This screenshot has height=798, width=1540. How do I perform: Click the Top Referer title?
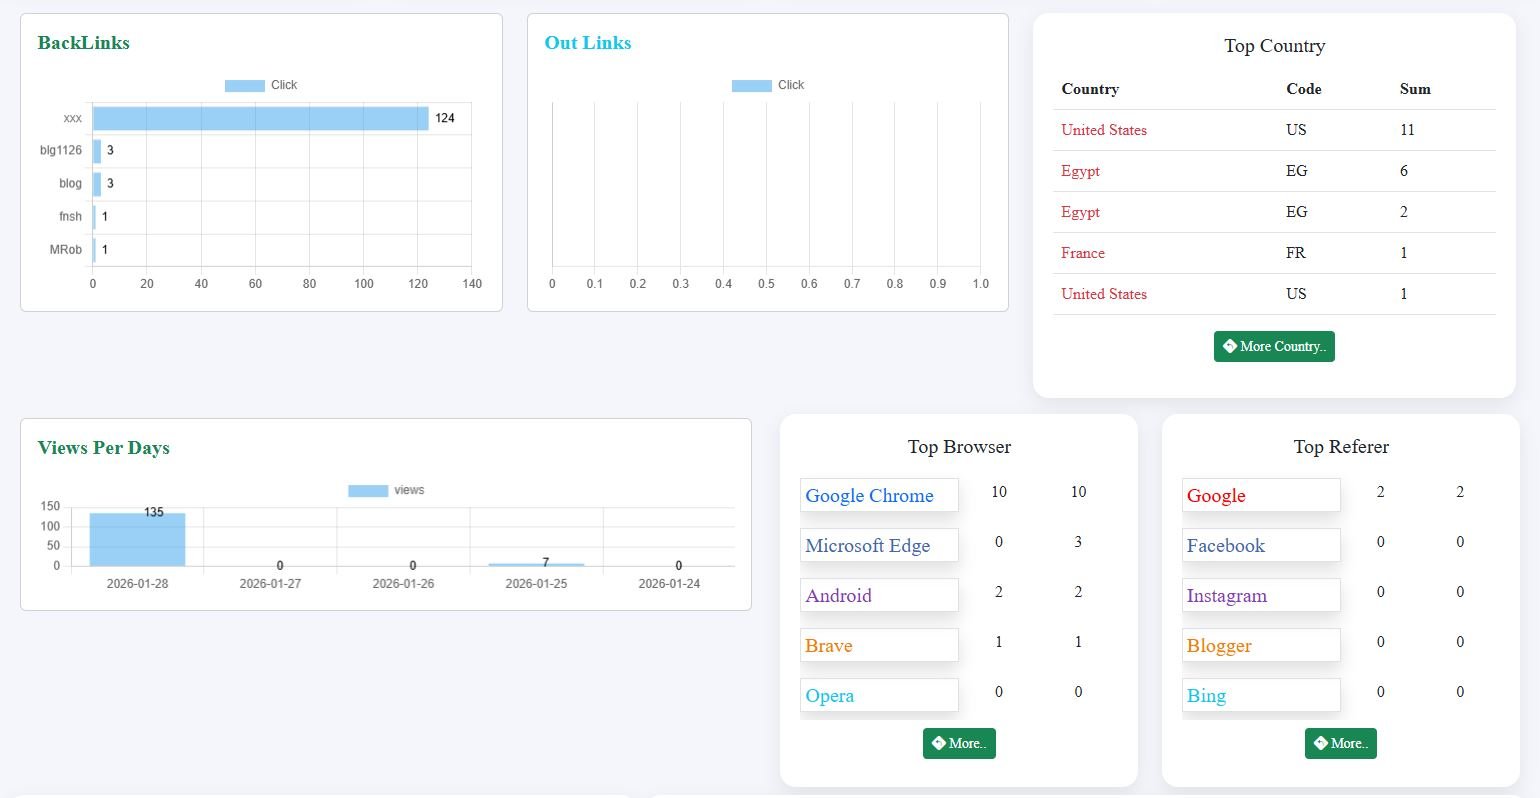coord(1341,447)
